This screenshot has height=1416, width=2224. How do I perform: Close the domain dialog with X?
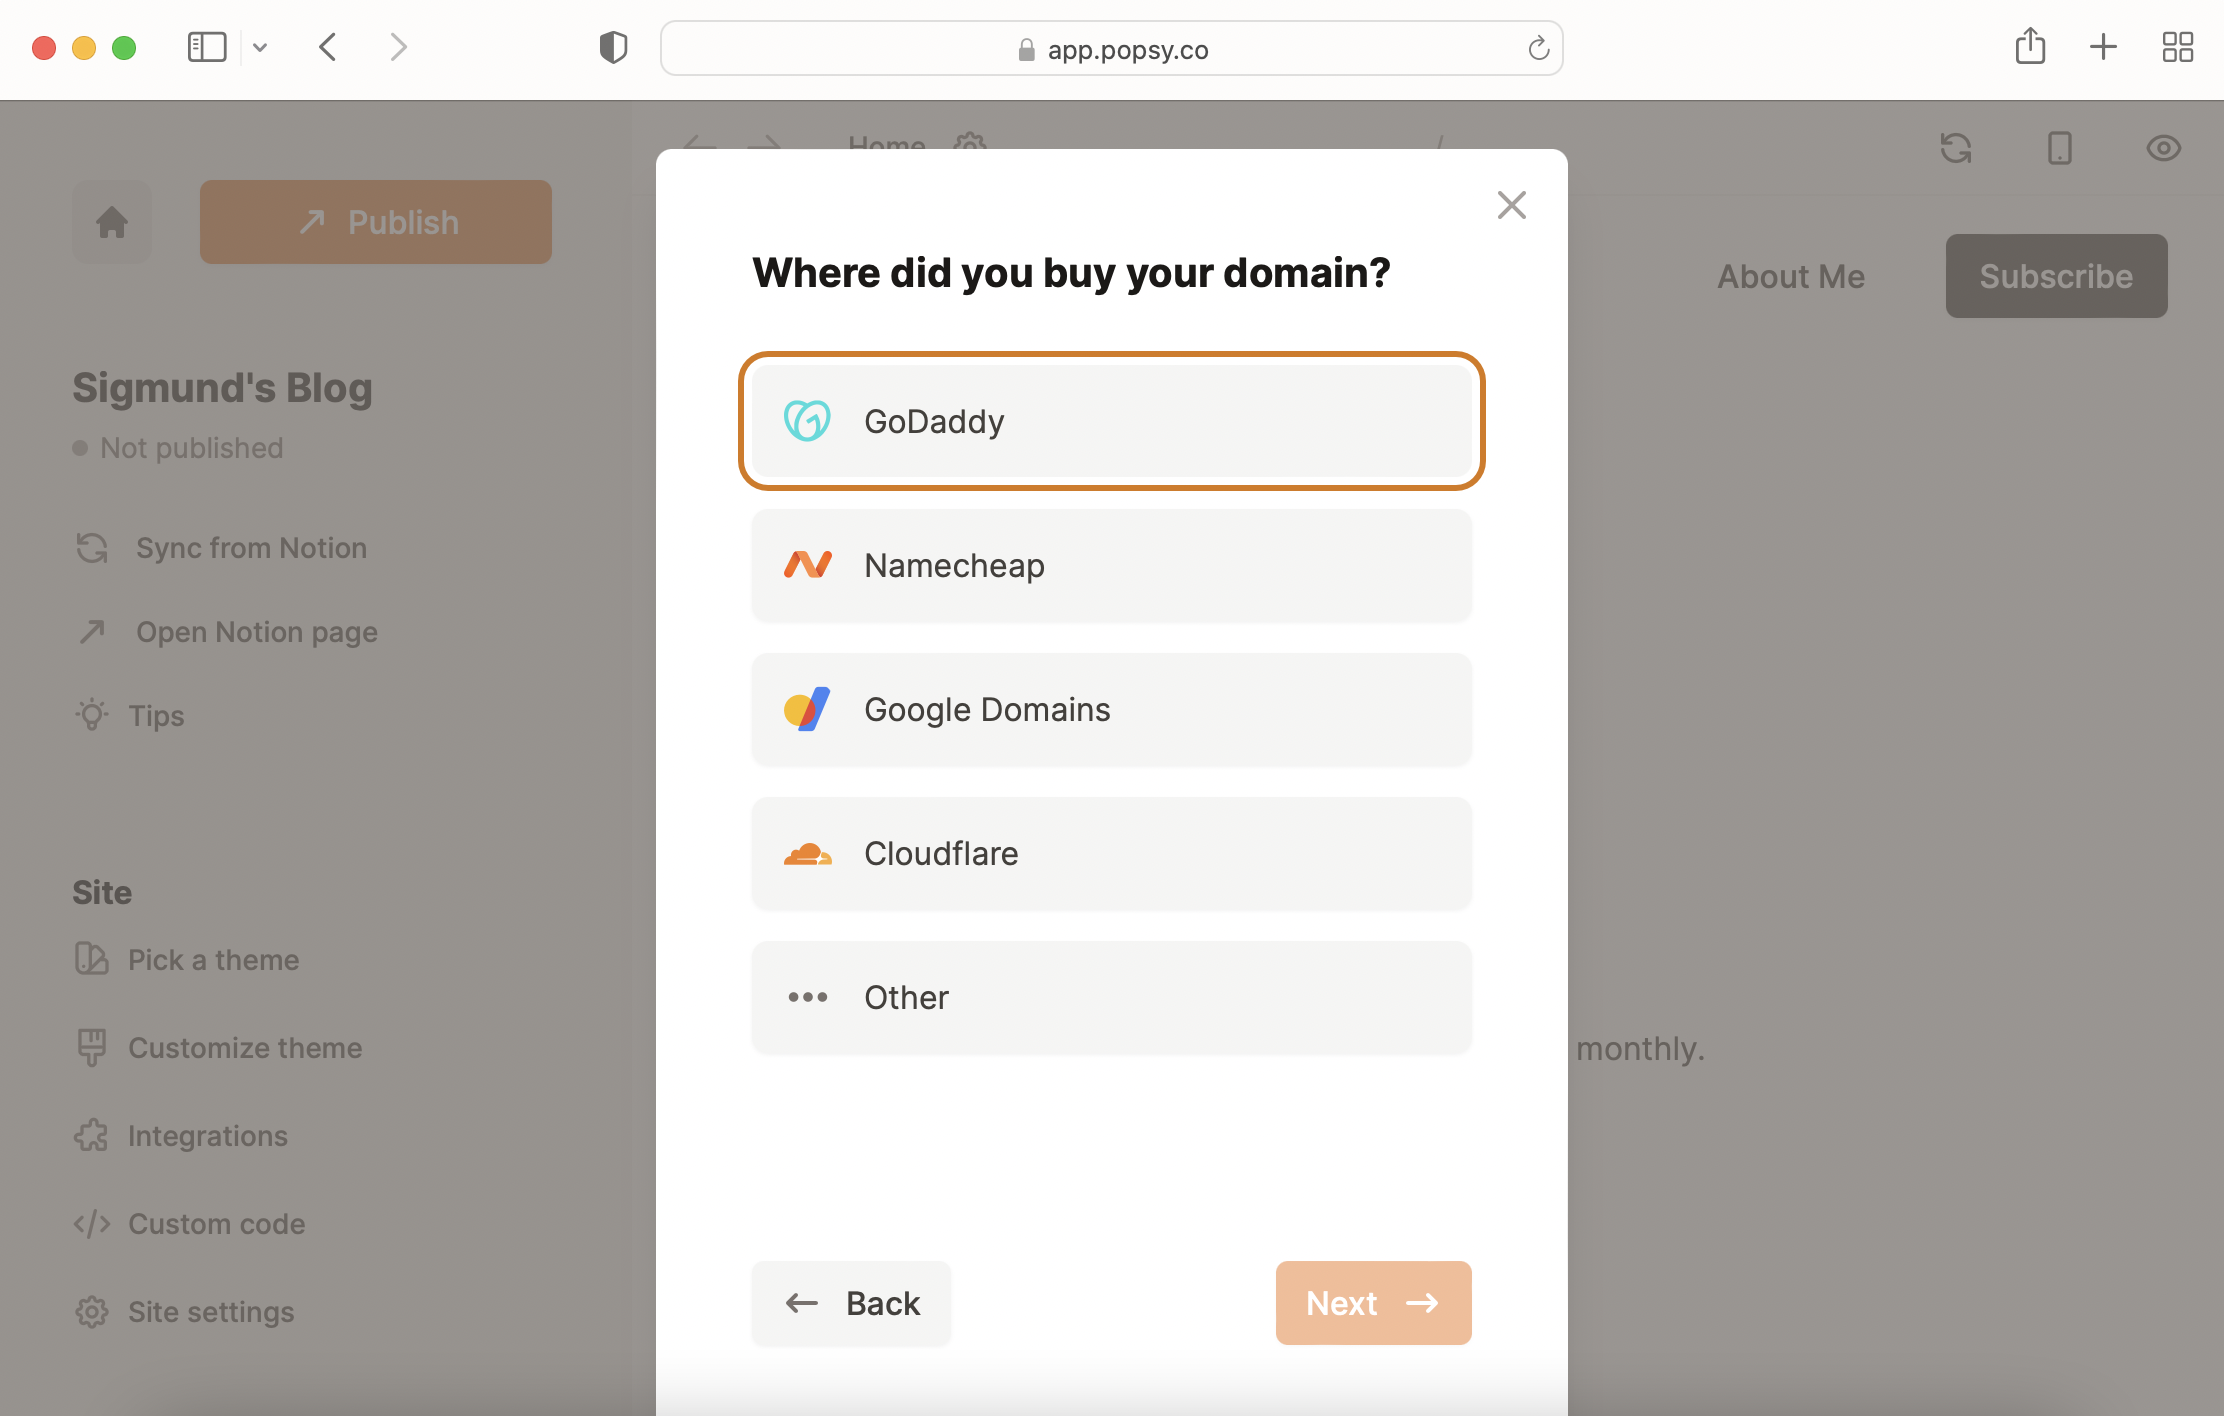(1511, 205)
